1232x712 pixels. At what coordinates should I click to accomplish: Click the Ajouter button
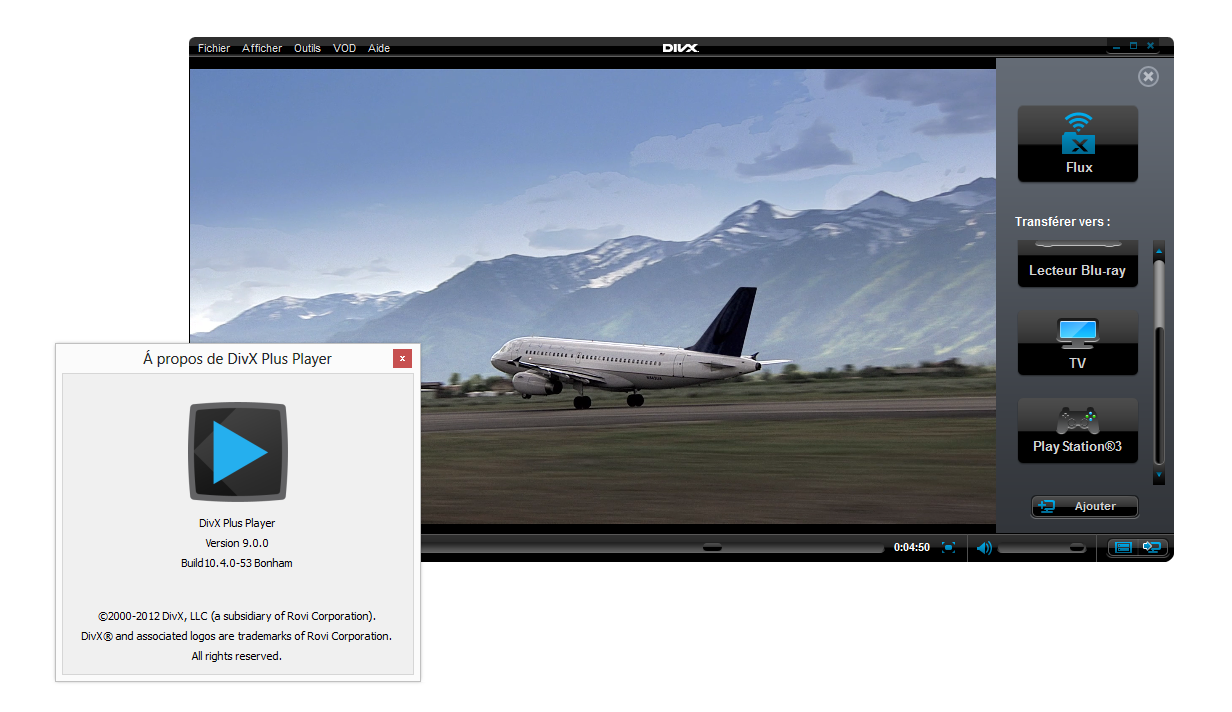(x=1085, y=506)
